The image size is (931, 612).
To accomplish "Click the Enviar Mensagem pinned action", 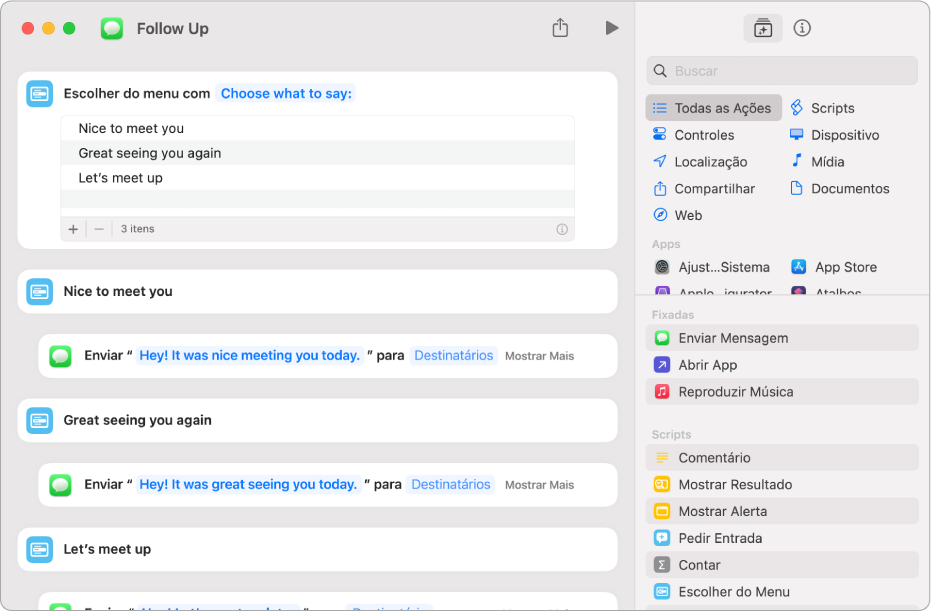I will (733, 338).
